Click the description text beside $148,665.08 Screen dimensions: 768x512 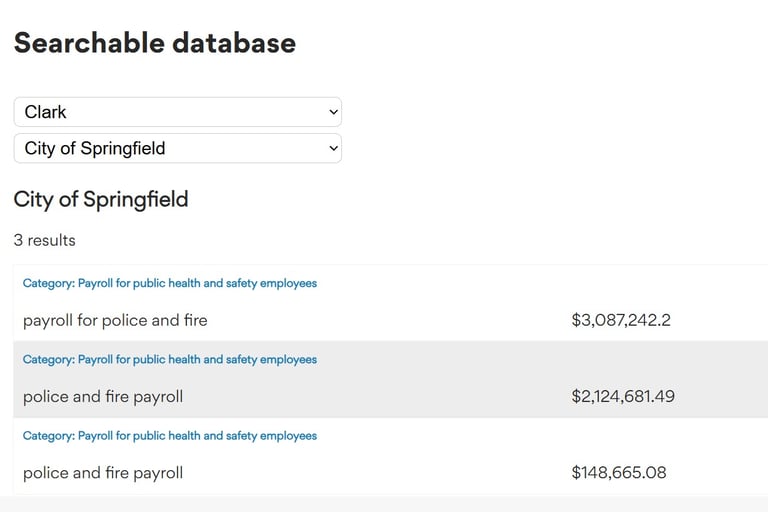103,472
